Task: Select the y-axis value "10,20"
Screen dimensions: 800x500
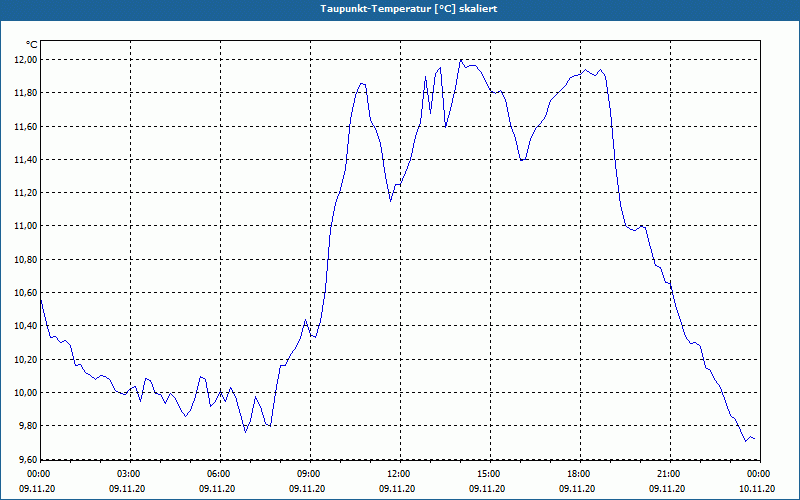Action: tap(27, 359)
